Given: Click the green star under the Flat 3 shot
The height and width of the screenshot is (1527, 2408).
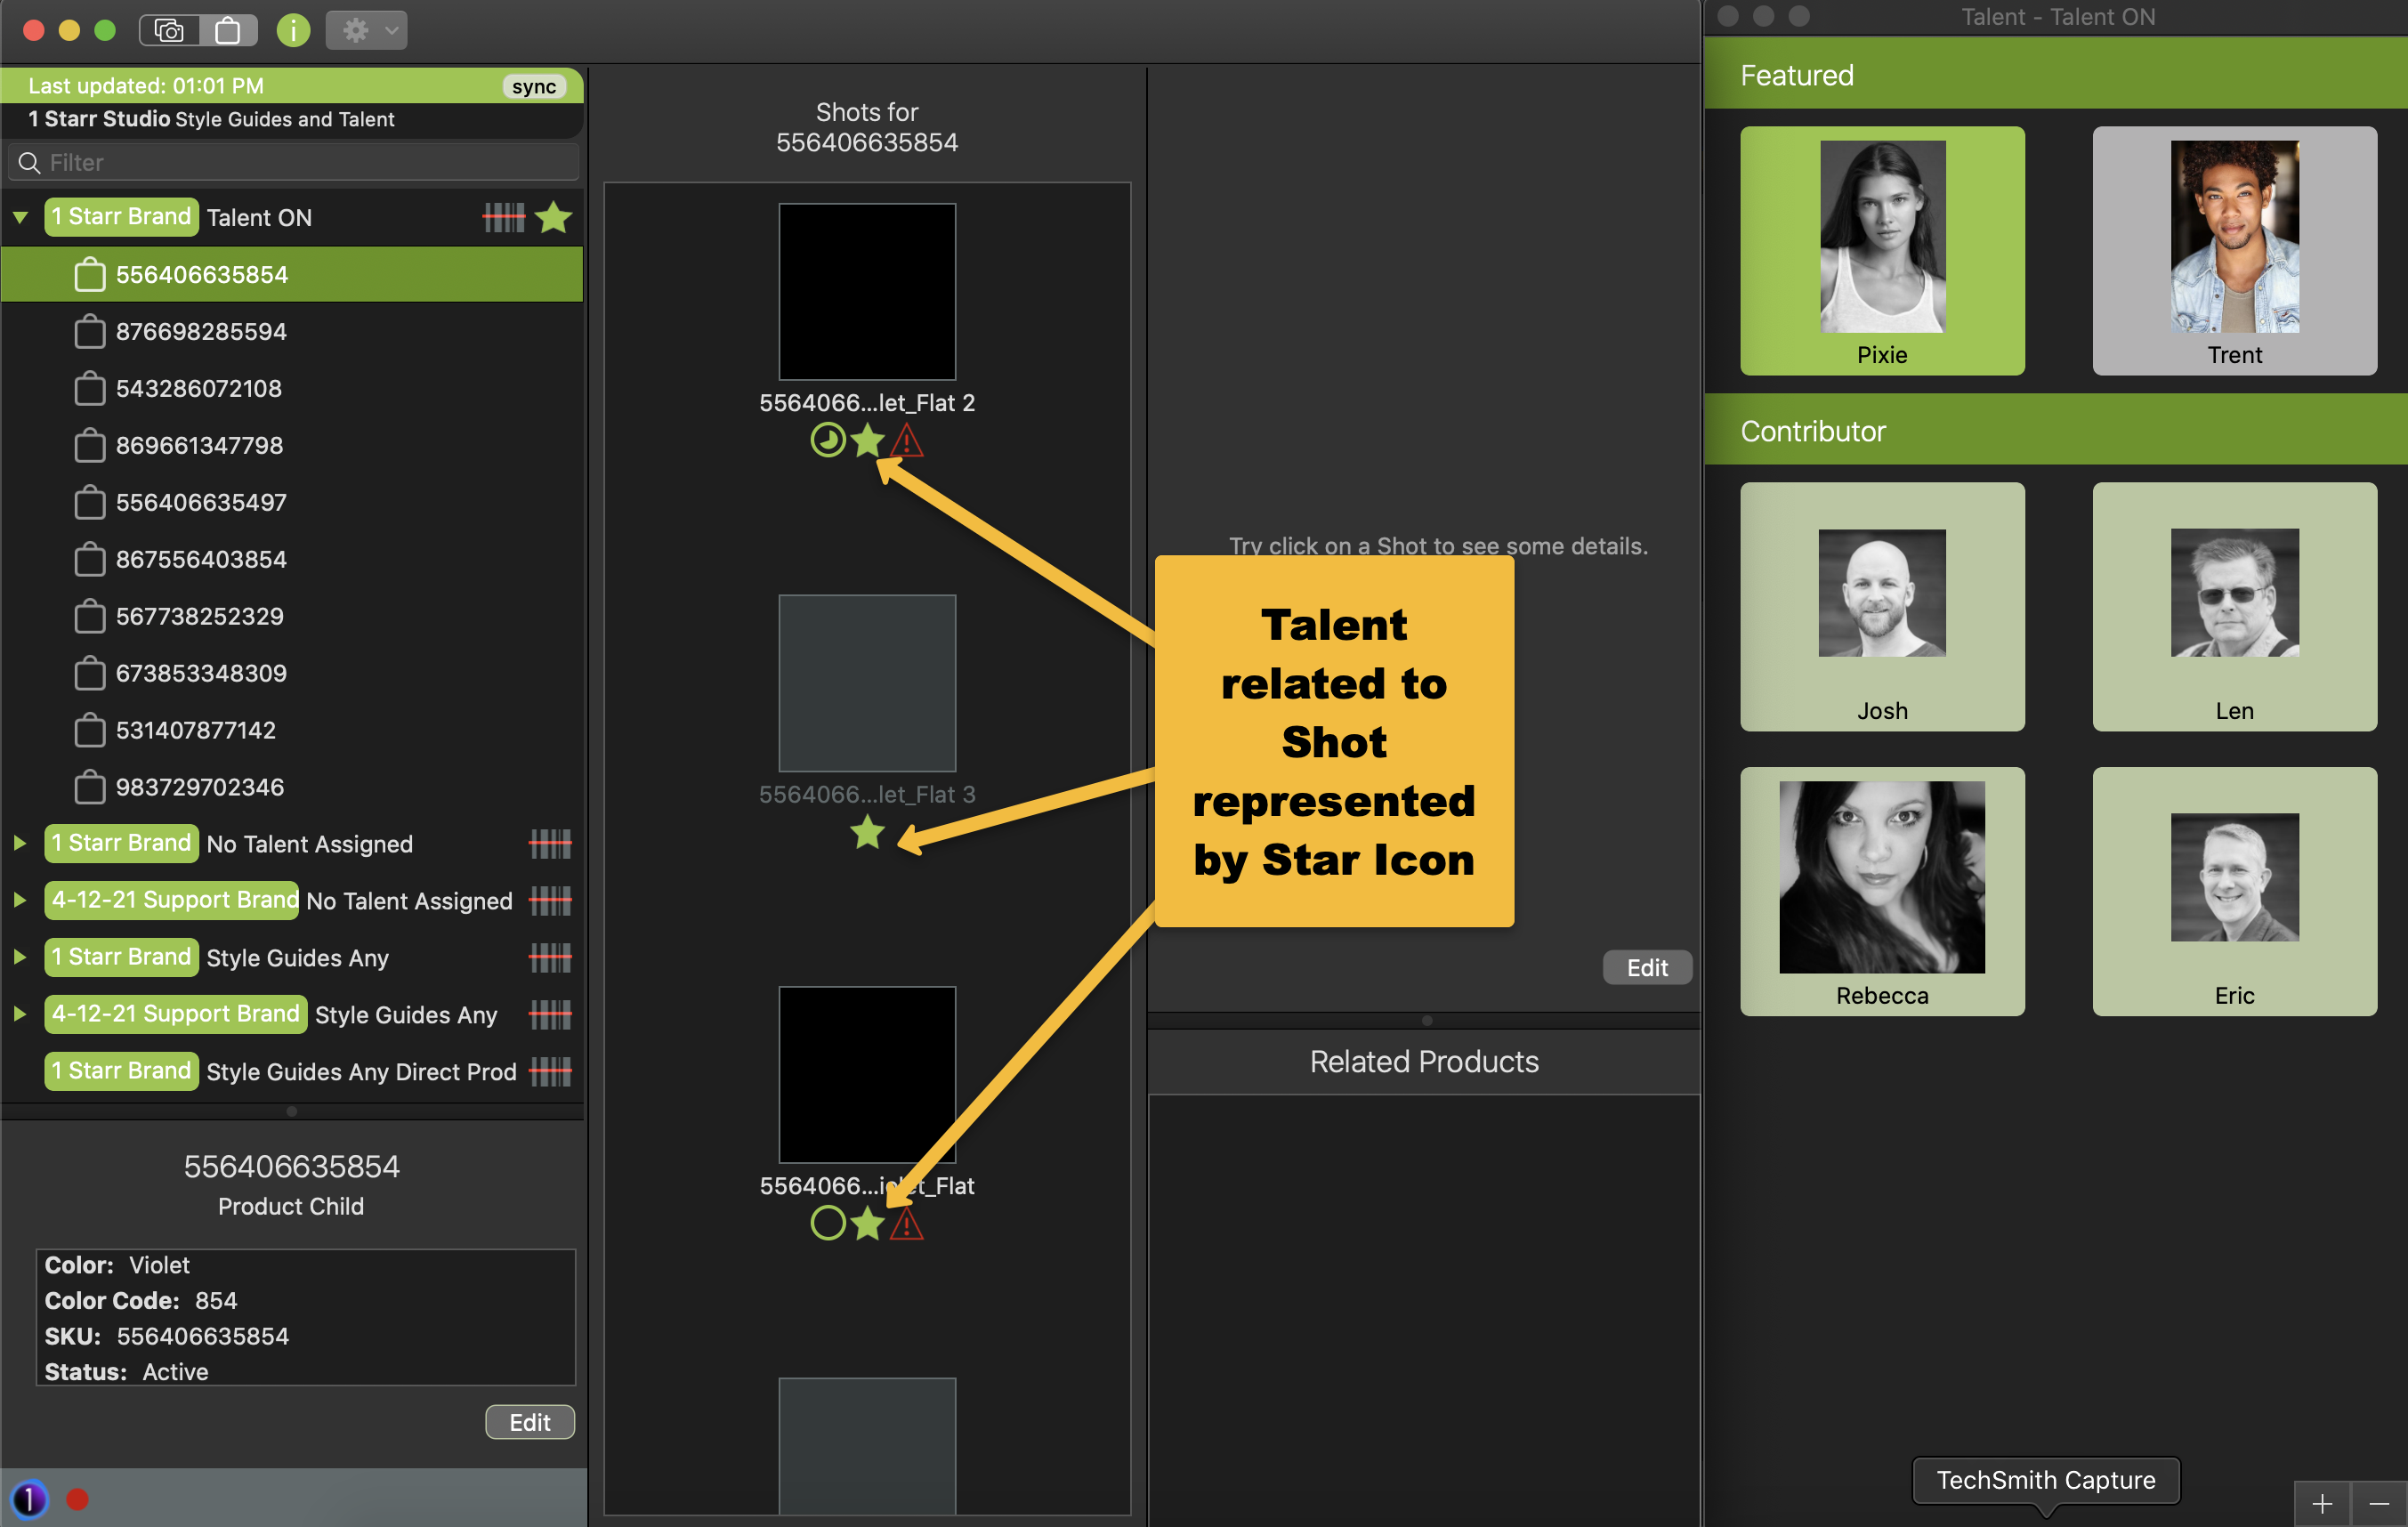Looking at the screenshot, I should point(867,832).
